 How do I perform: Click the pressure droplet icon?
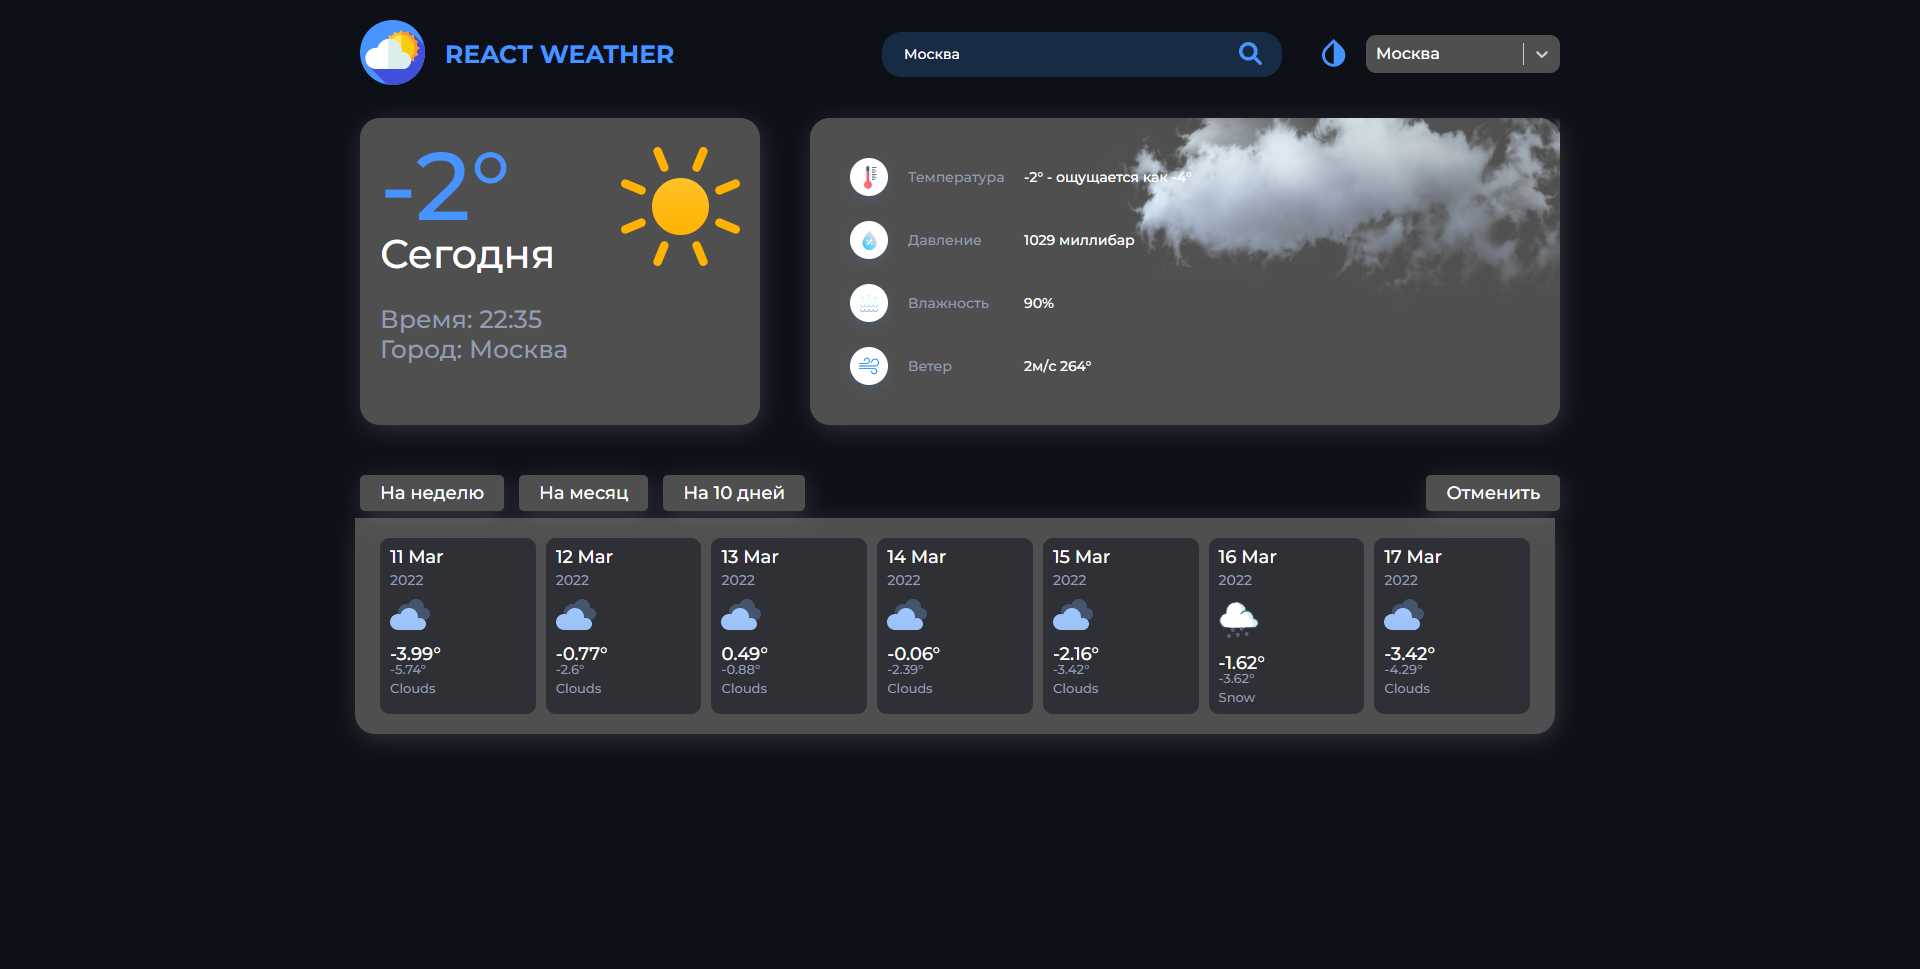[x=869, y=240]
